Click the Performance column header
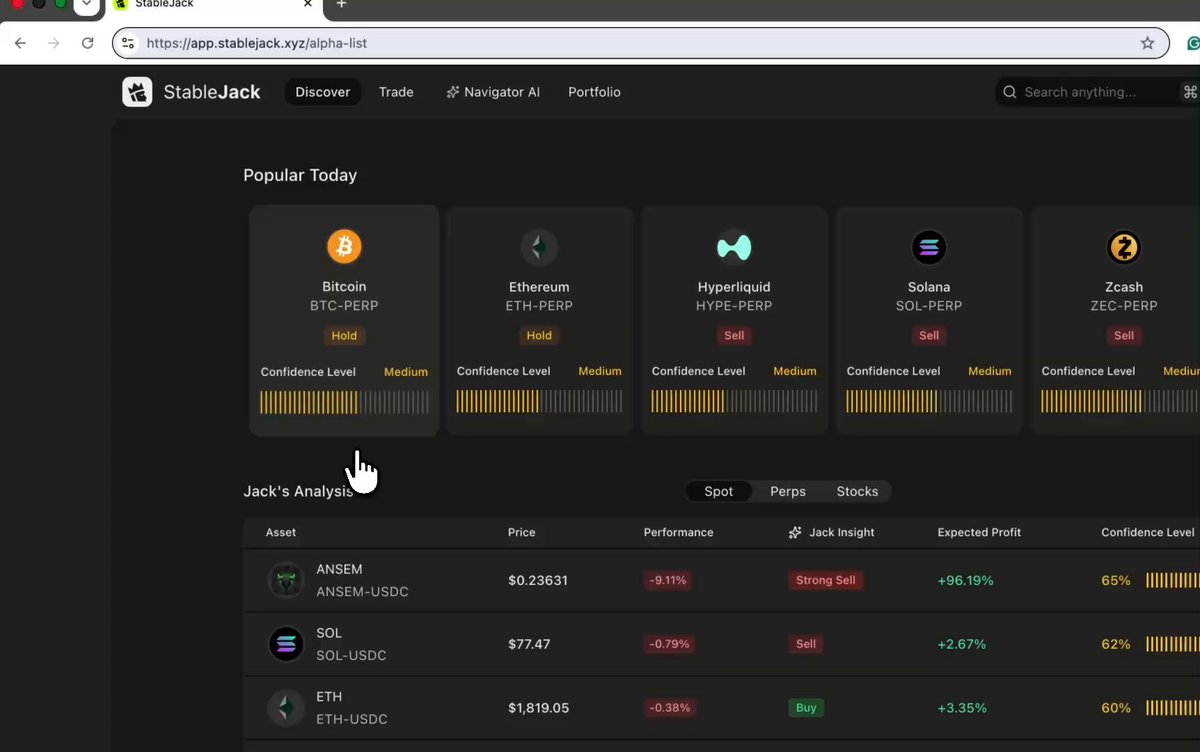The image size is (1200, 752). coord(678,532)
